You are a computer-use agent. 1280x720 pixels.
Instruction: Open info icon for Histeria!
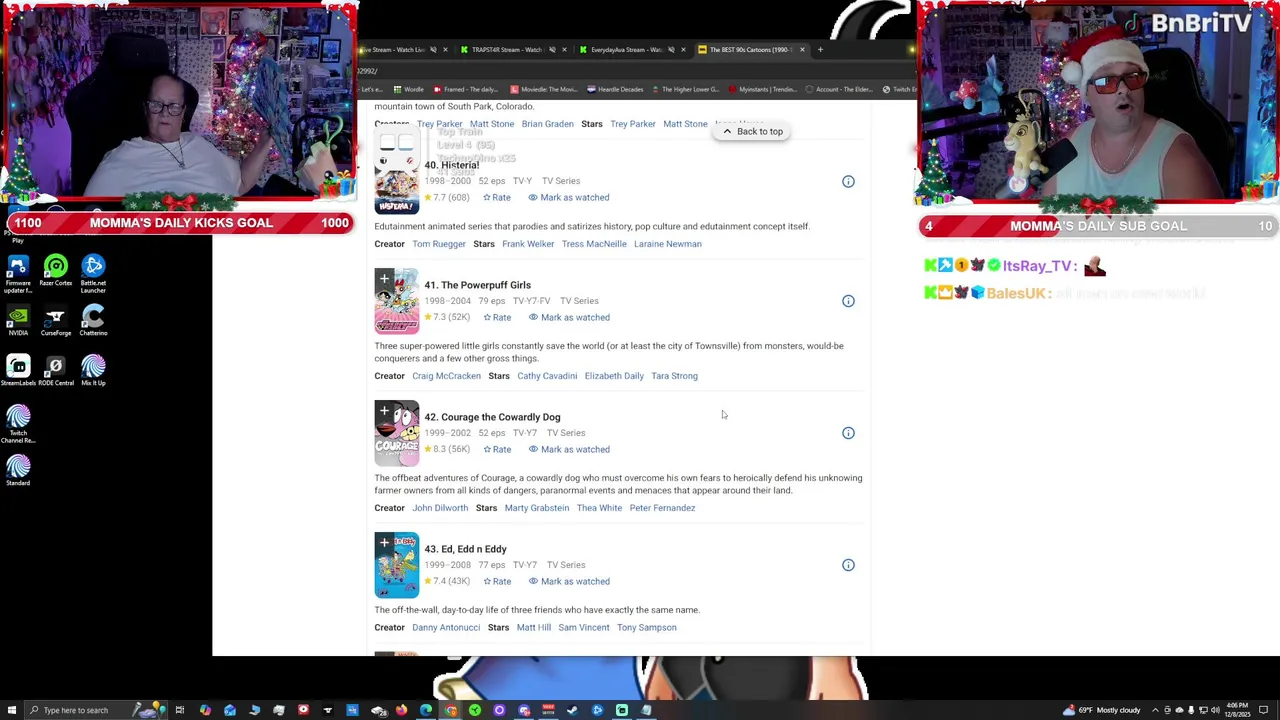click(x=848, y=181)
